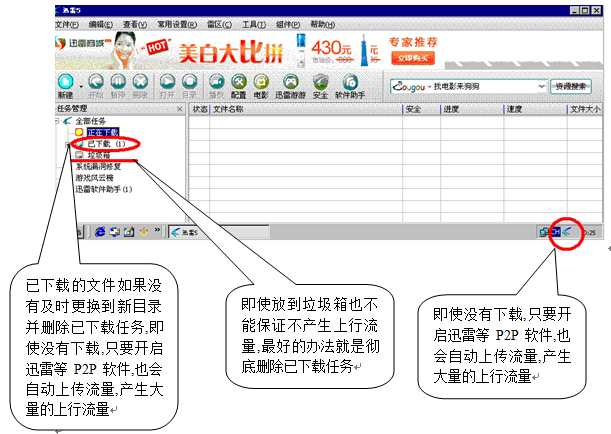
Task: Open the 文件(F) menu
Action: [x=66, y=25]
